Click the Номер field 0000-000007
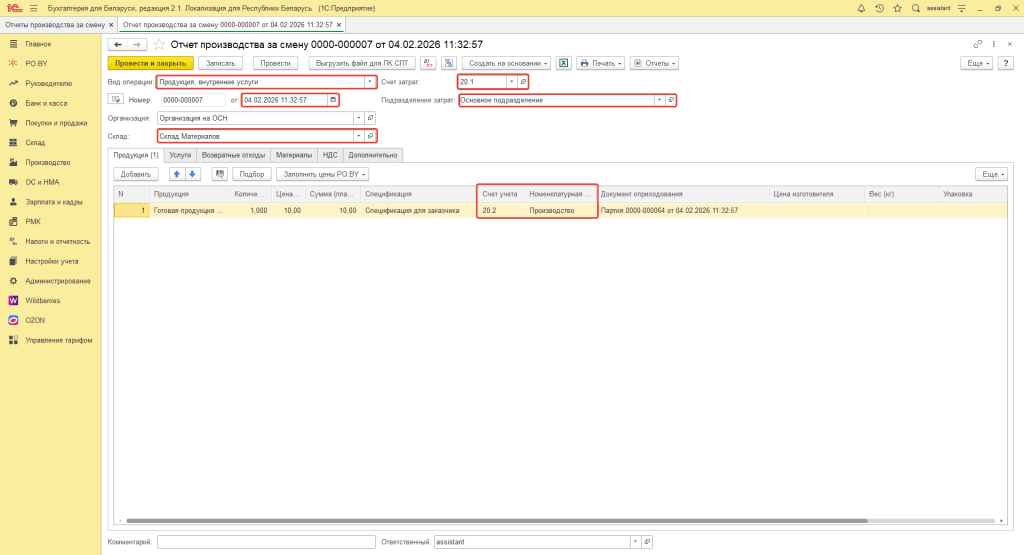Image resolution: width=1024 pixels, height=555 pixels. 193,100
